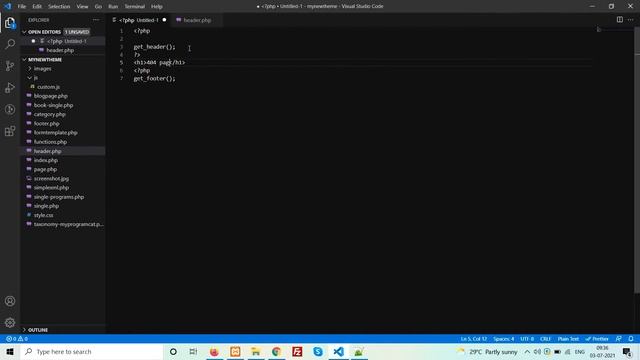Image resolution: width=640 pixels, height=360 pixels.
Task: Click the notifications bell in status bar
Action: click(x=631, y=339)
